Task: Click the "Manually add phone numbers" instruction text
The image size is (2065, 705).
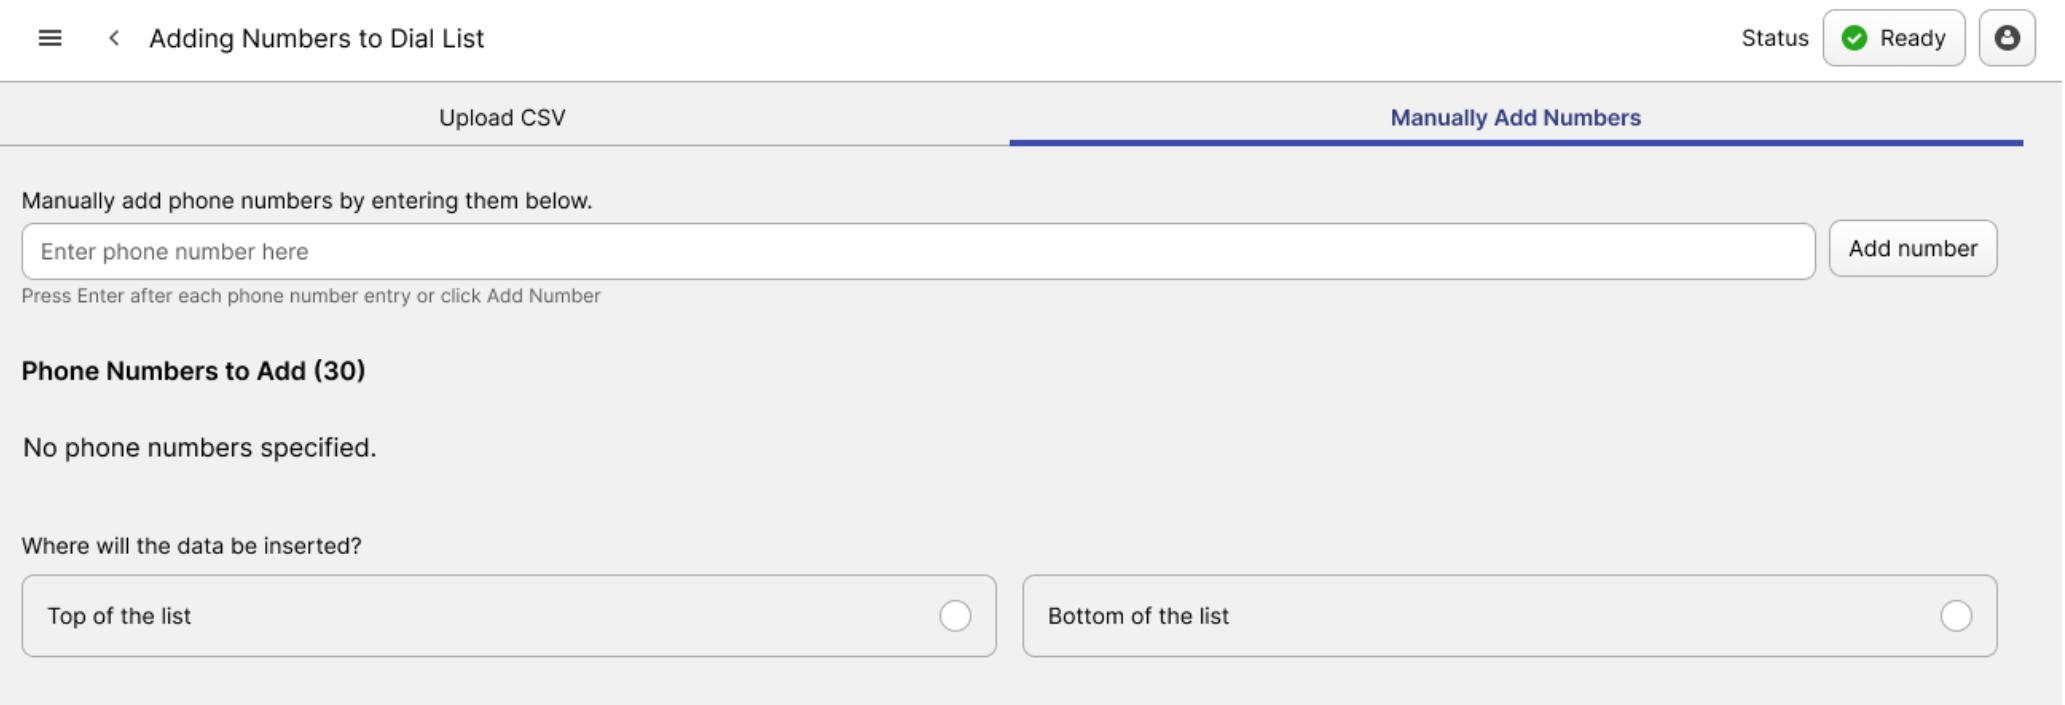Action: pyautogui.click(x=306, y=201)
